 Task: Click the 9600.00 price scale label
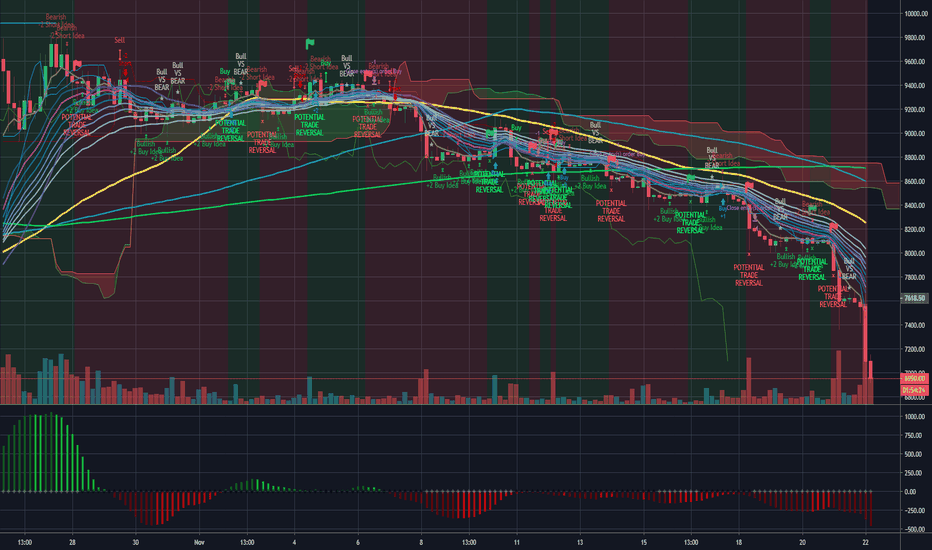point(915,61)
